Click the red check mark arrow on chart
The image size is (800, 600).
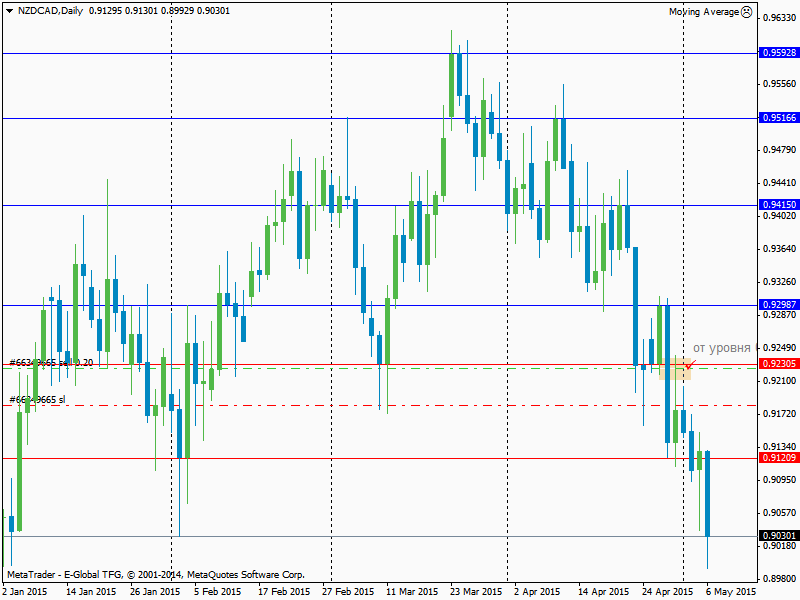tap(691, 365)
